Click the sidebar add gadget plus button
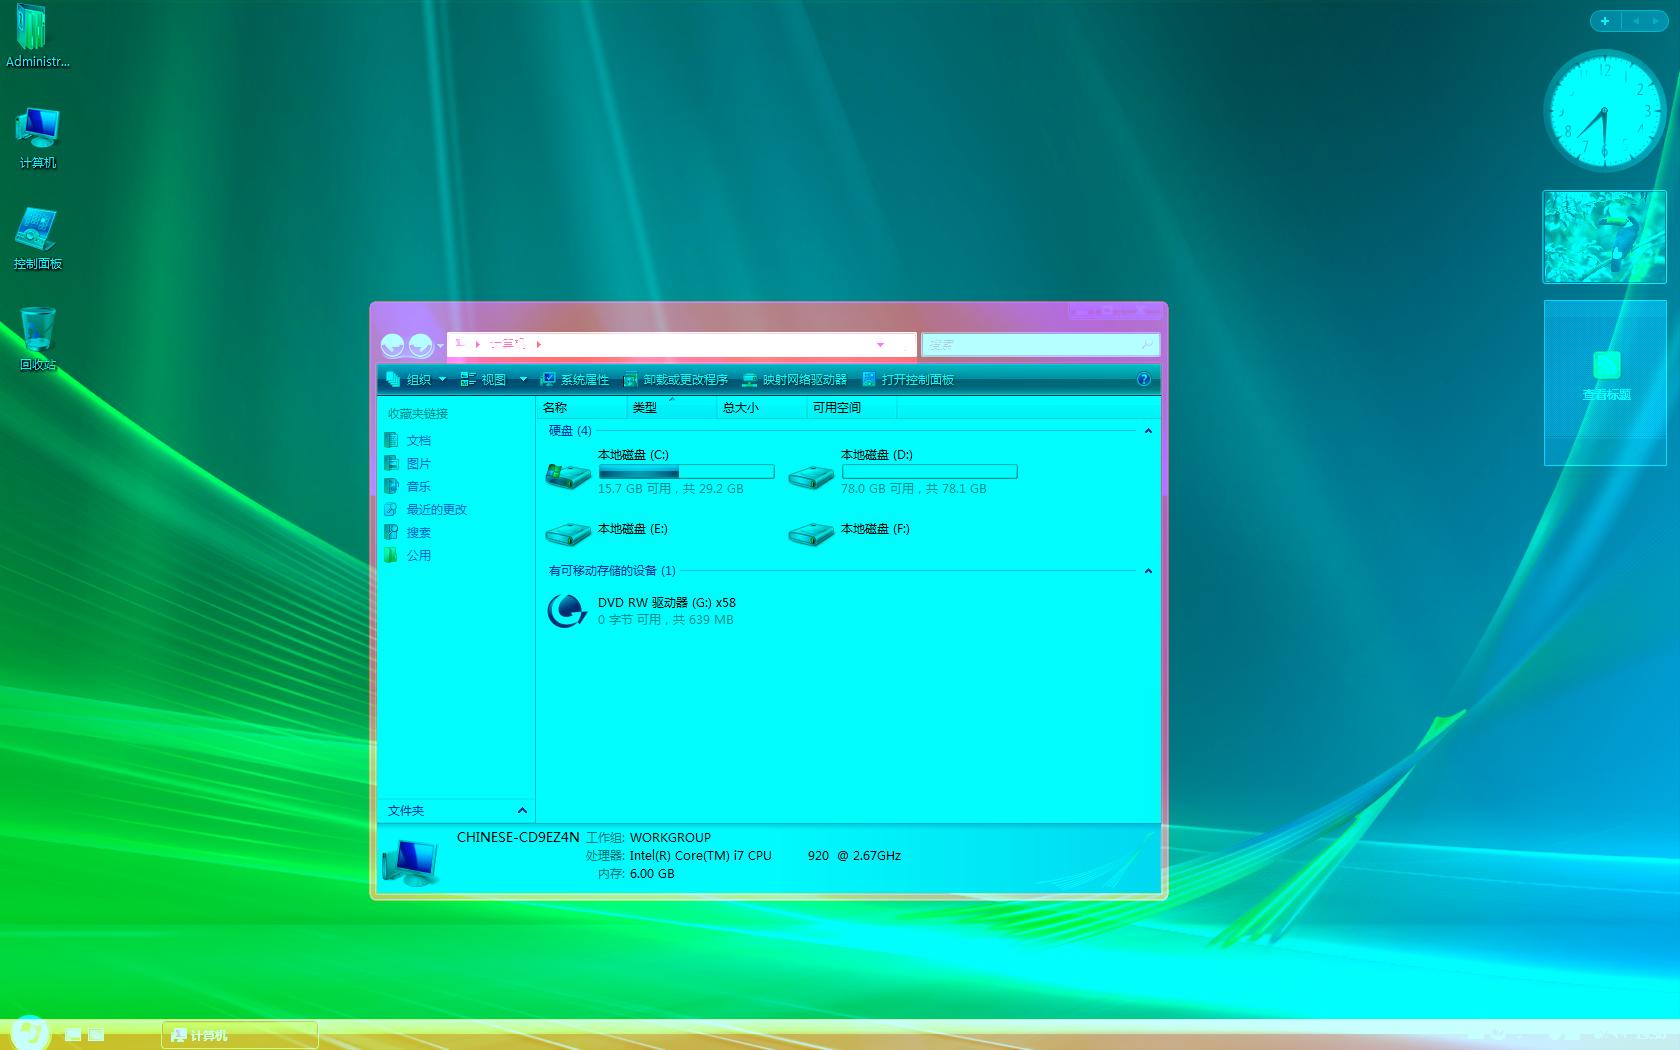Screen dimensions: 1680x1050 (1605, 21)
